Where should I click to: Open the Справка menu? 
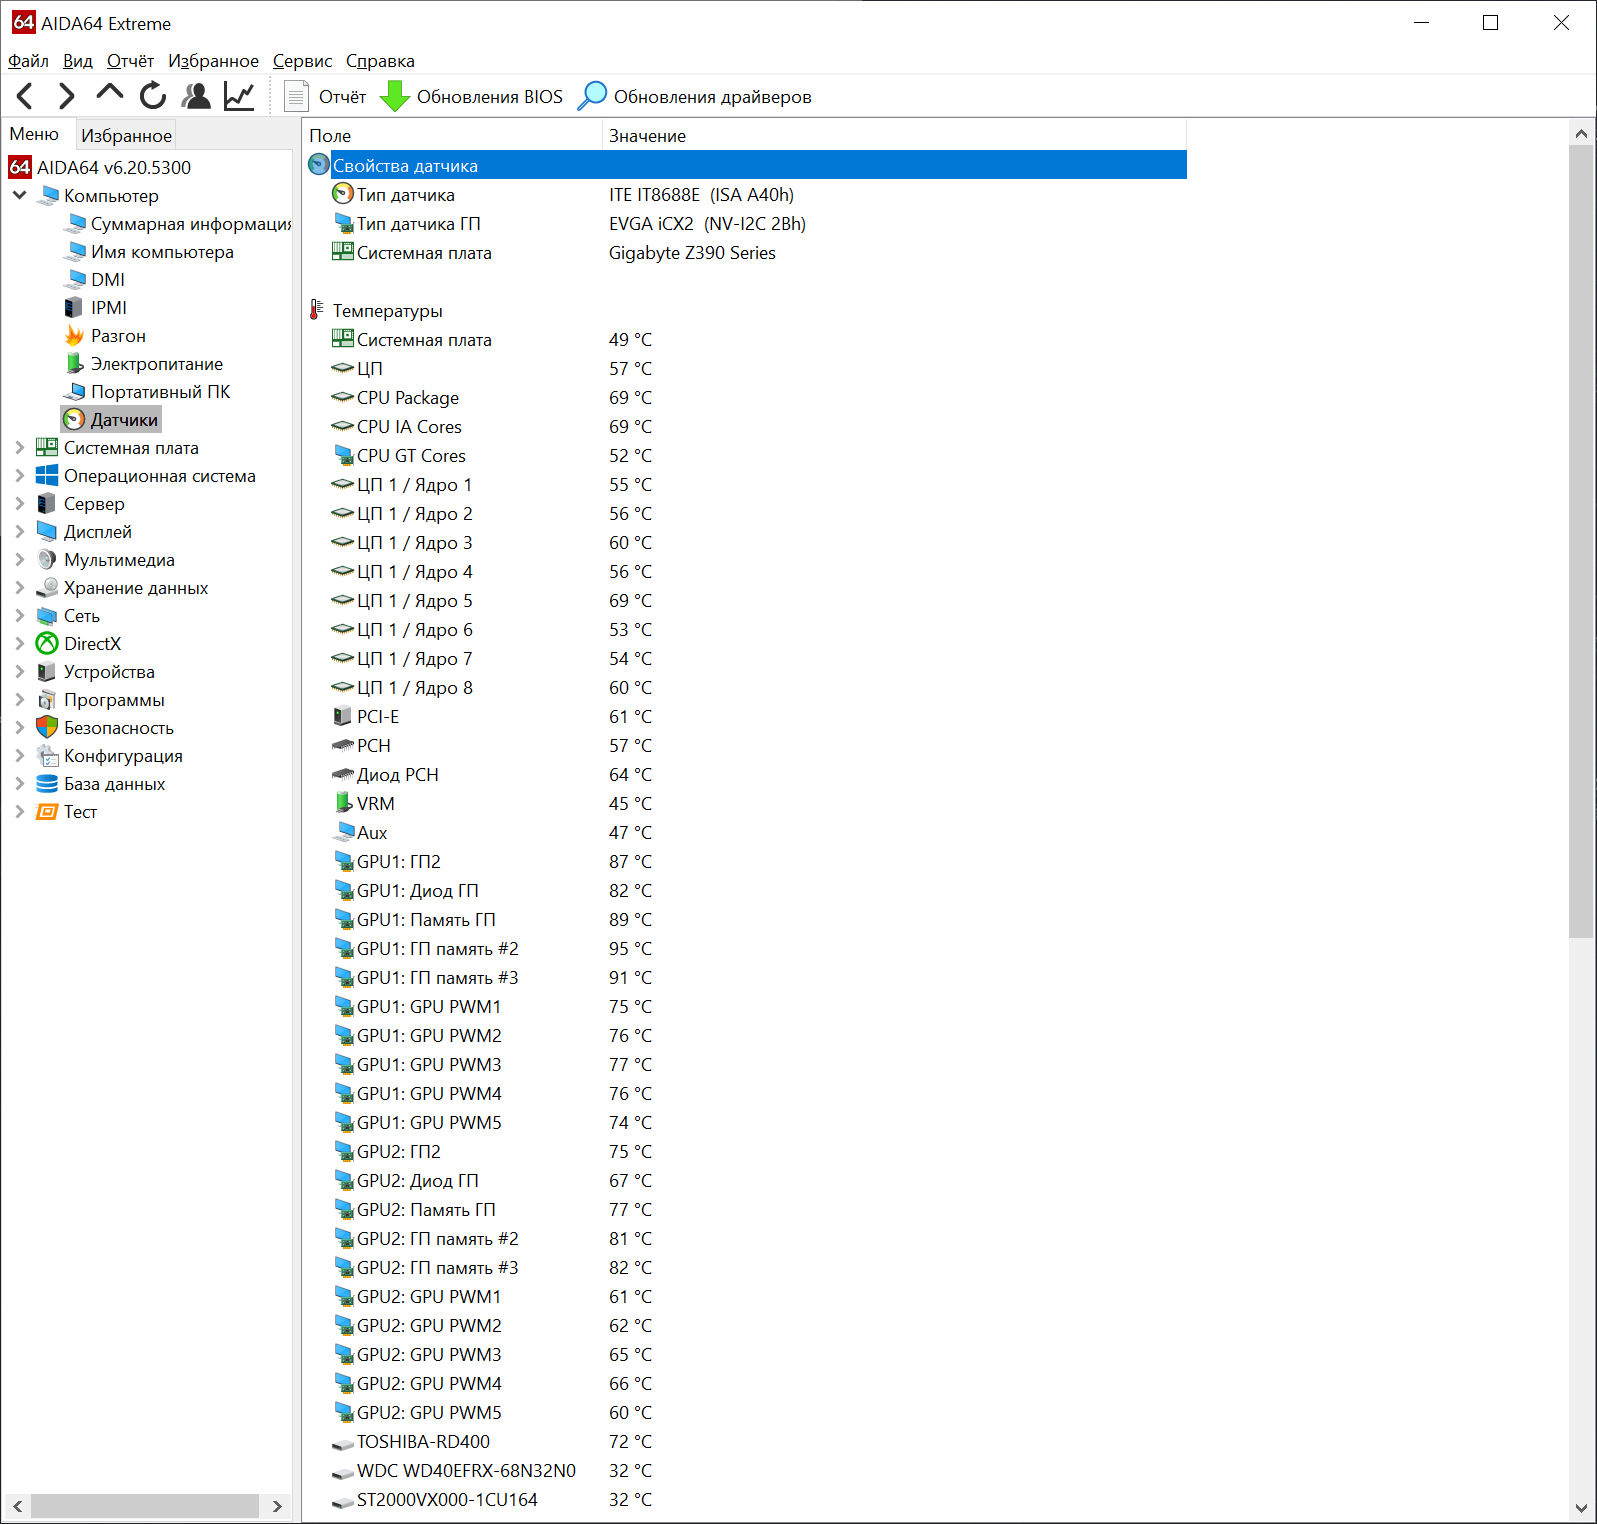point(380,61)
